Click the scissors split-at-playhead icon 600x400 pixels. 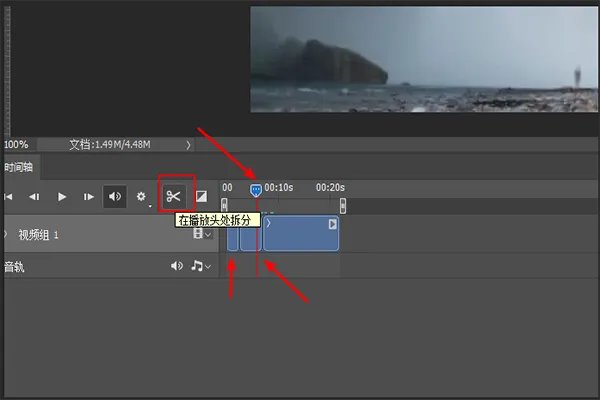point(174,196)
